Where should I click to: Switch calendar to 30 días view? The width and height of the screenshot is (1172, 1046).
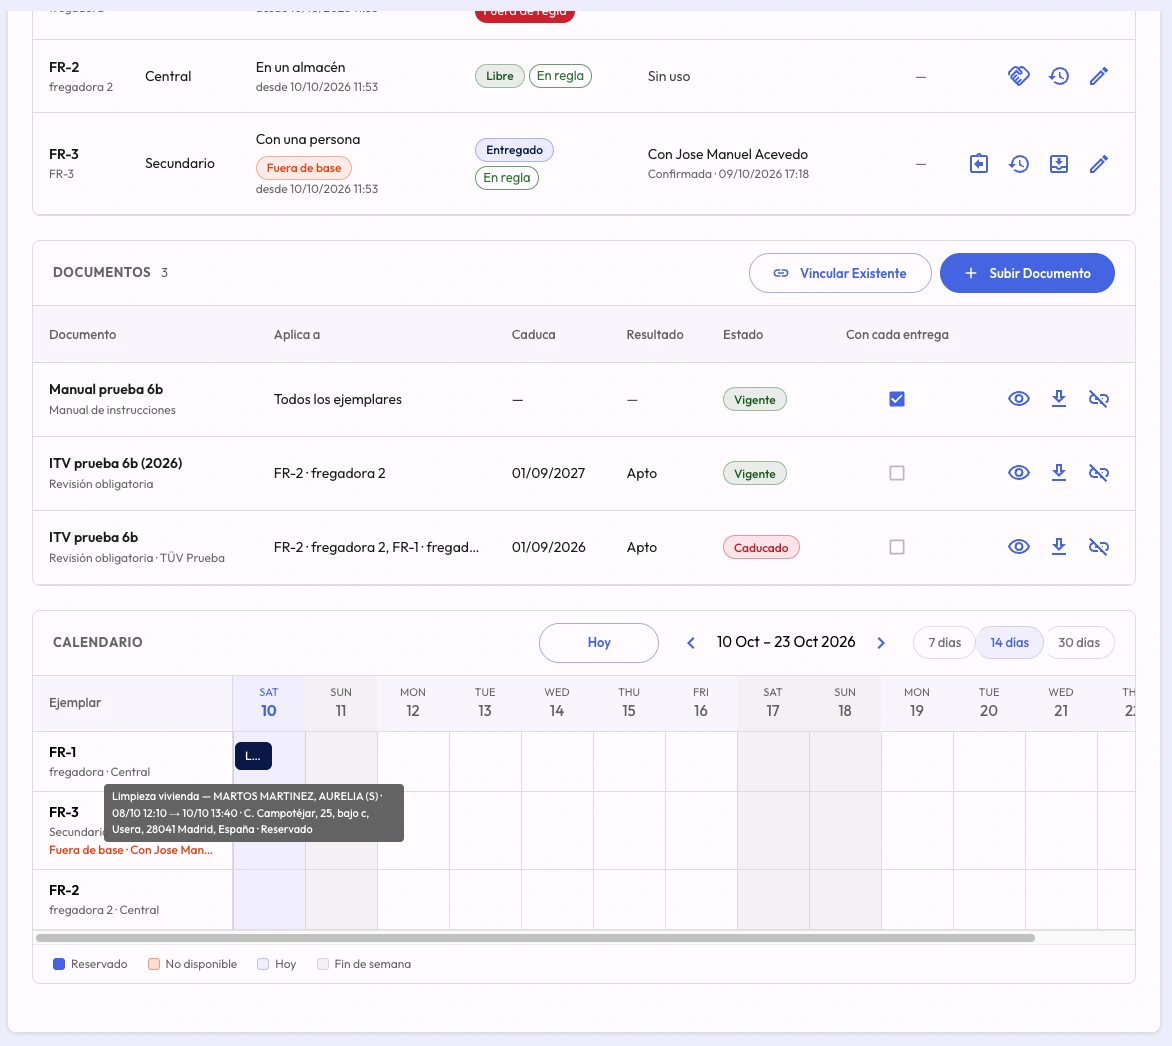pos(1079,643)
